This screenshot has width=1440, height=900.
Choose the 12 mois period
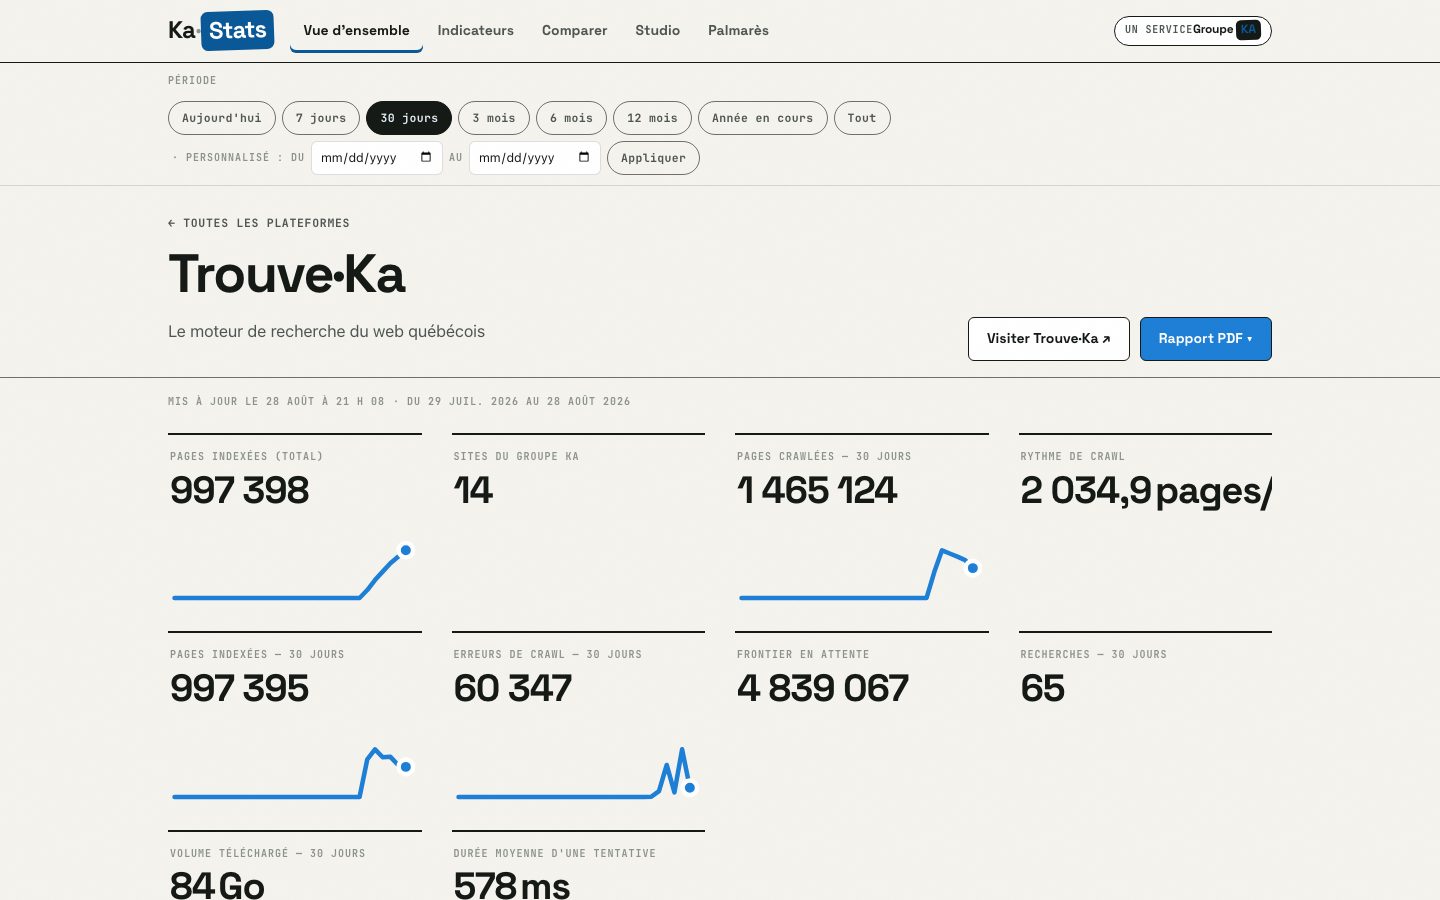tap(652, 118)
